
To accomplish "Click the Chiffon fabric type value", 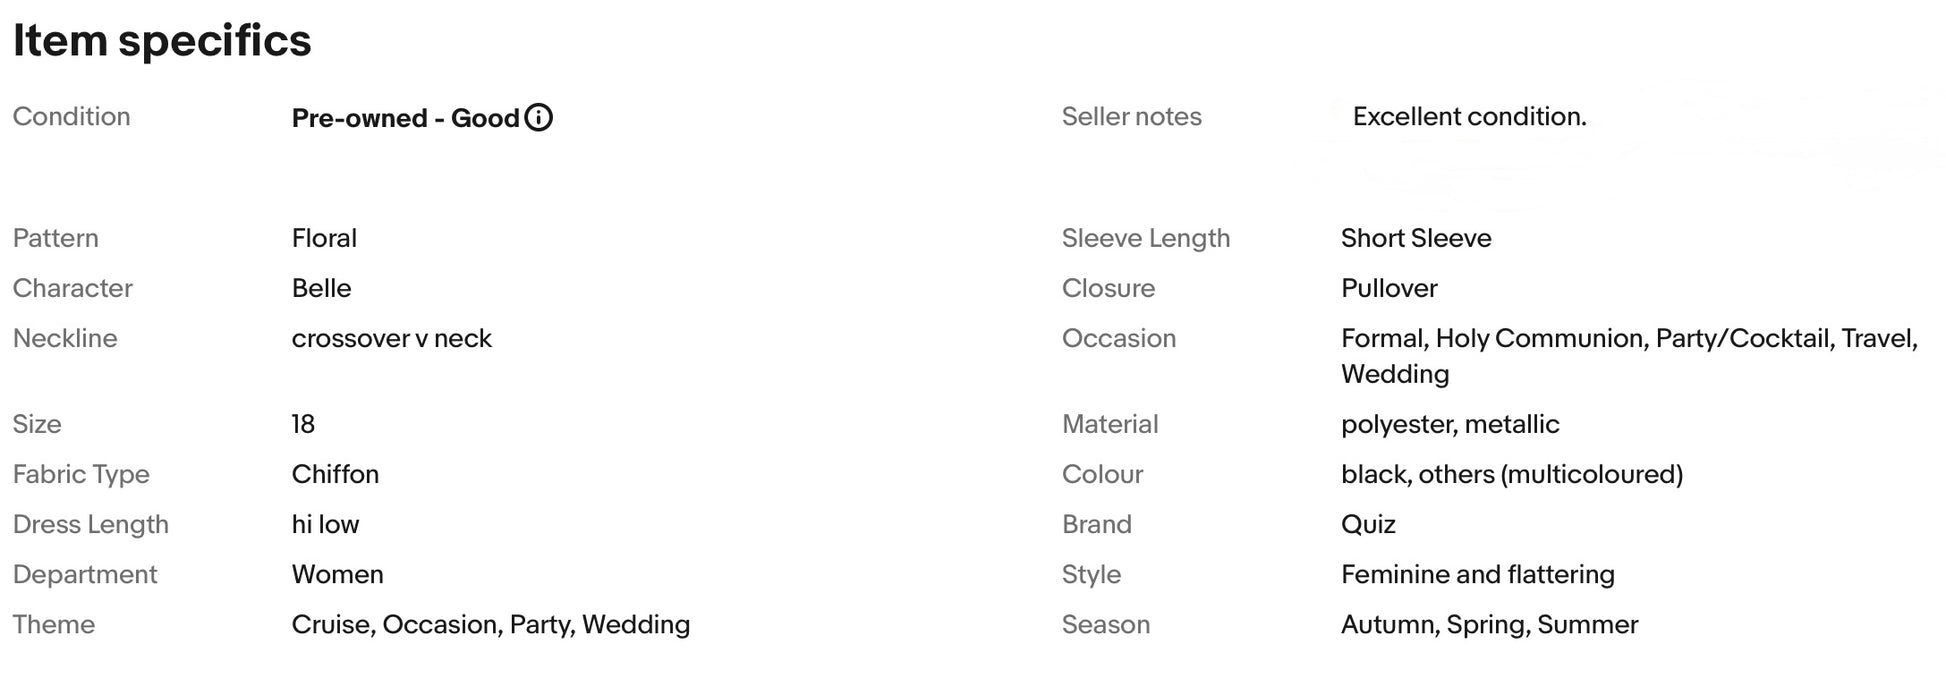I will tap(335, 474).
